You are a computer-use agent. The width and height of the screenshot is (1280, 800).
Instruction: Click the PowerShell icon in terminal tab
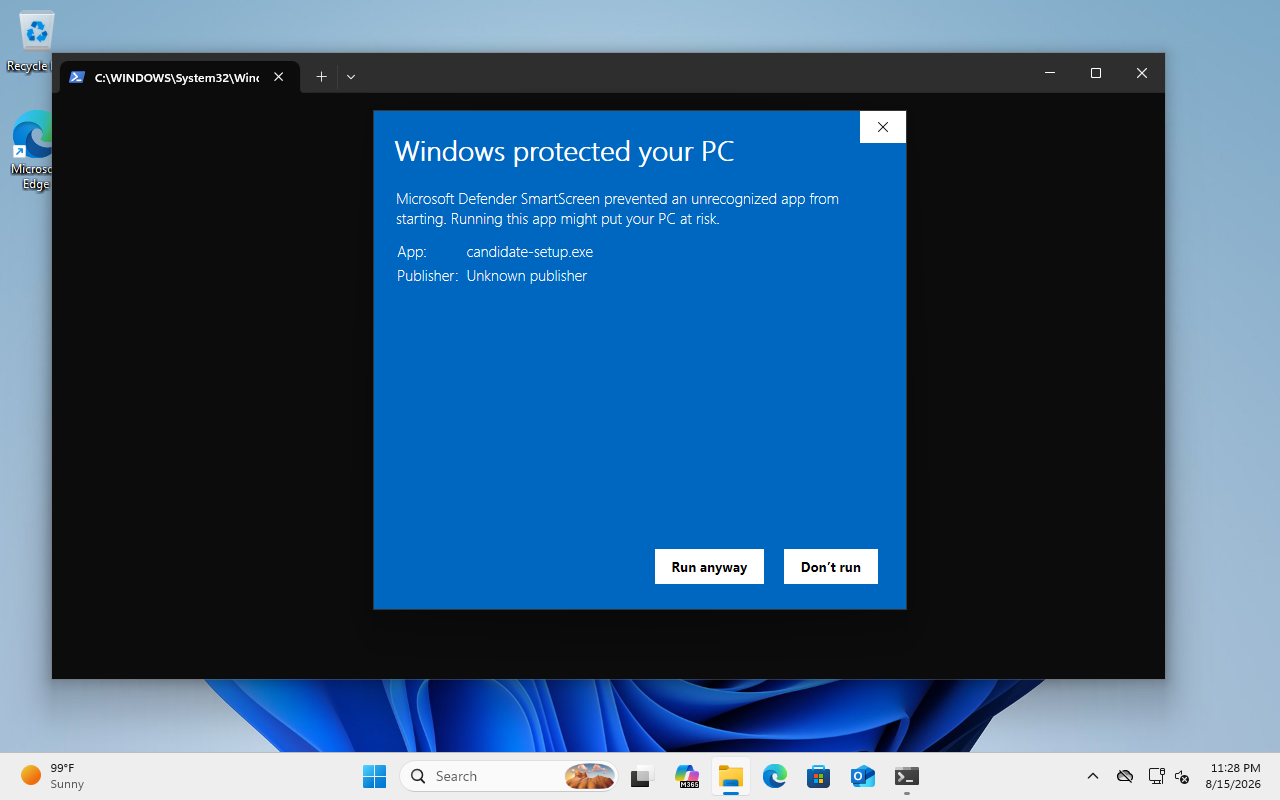[76, 77]
